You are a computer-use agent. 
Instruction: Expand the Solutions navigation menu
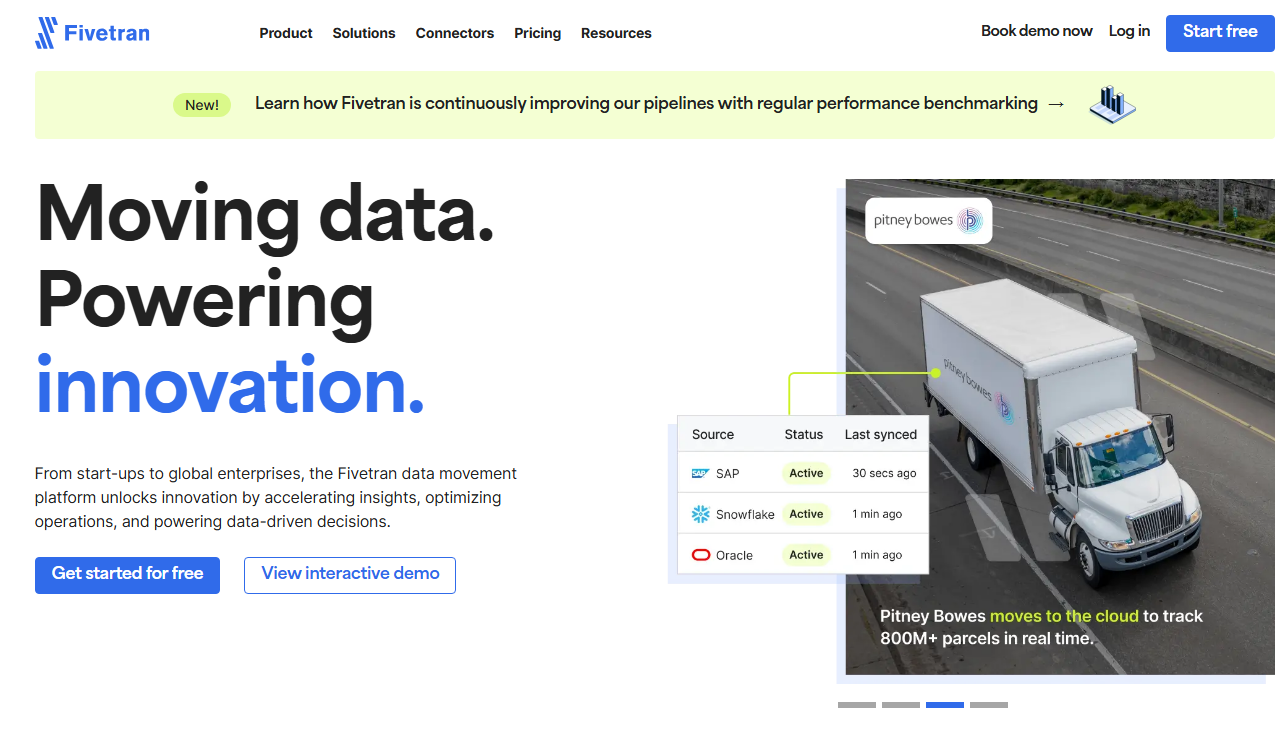click(x=364, y=33)
